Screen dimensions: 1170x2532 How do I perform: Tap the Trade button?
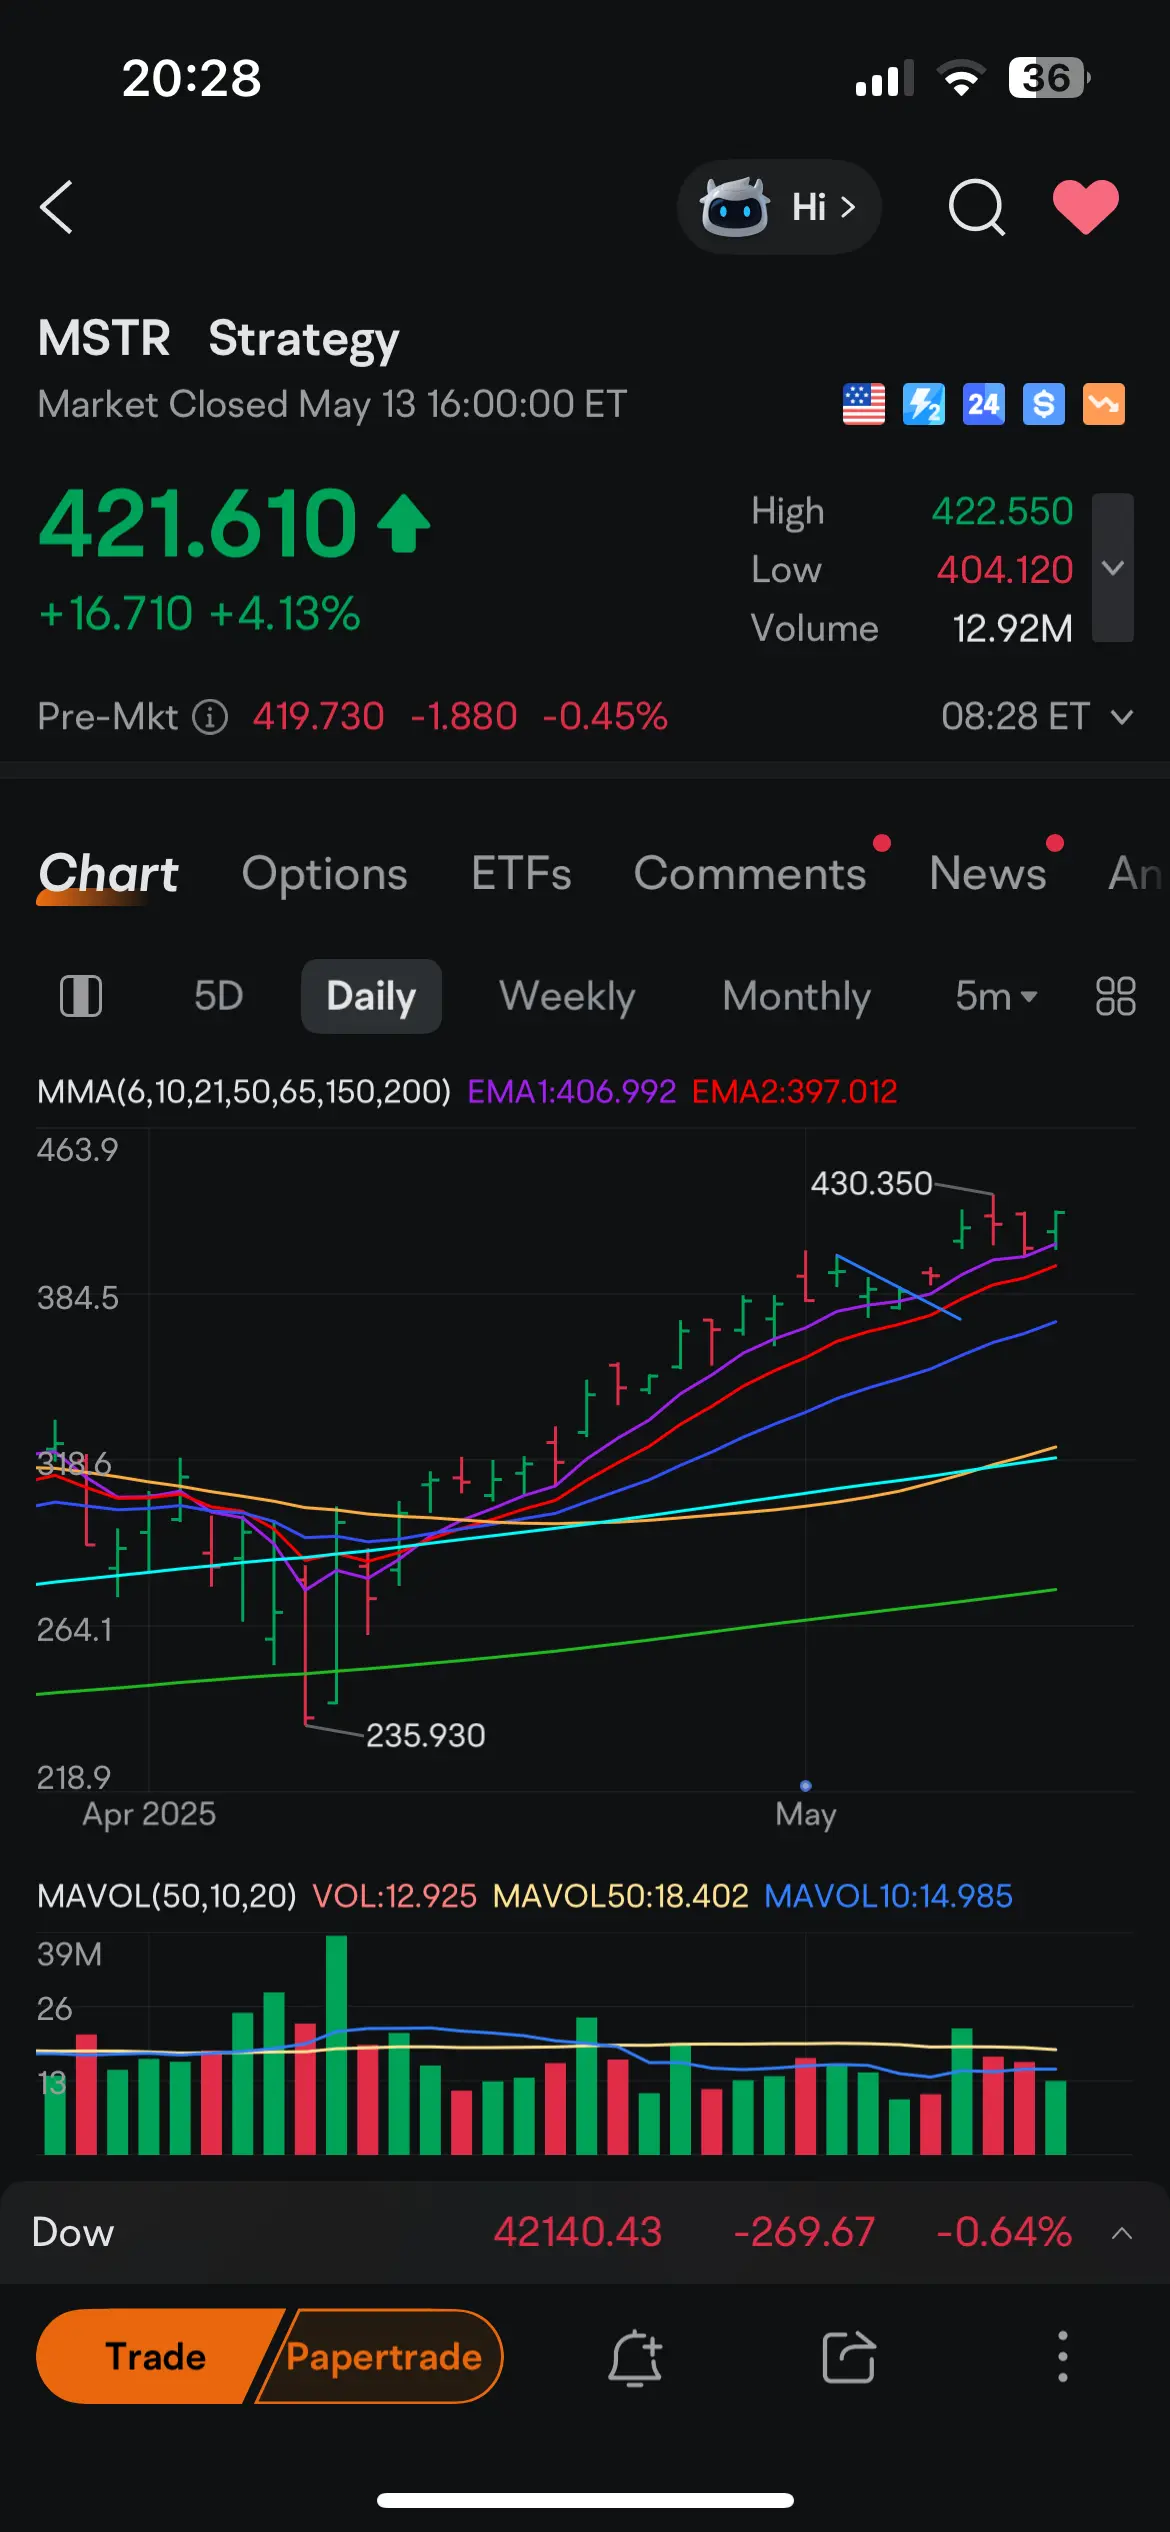click(x=156, y=2357)
